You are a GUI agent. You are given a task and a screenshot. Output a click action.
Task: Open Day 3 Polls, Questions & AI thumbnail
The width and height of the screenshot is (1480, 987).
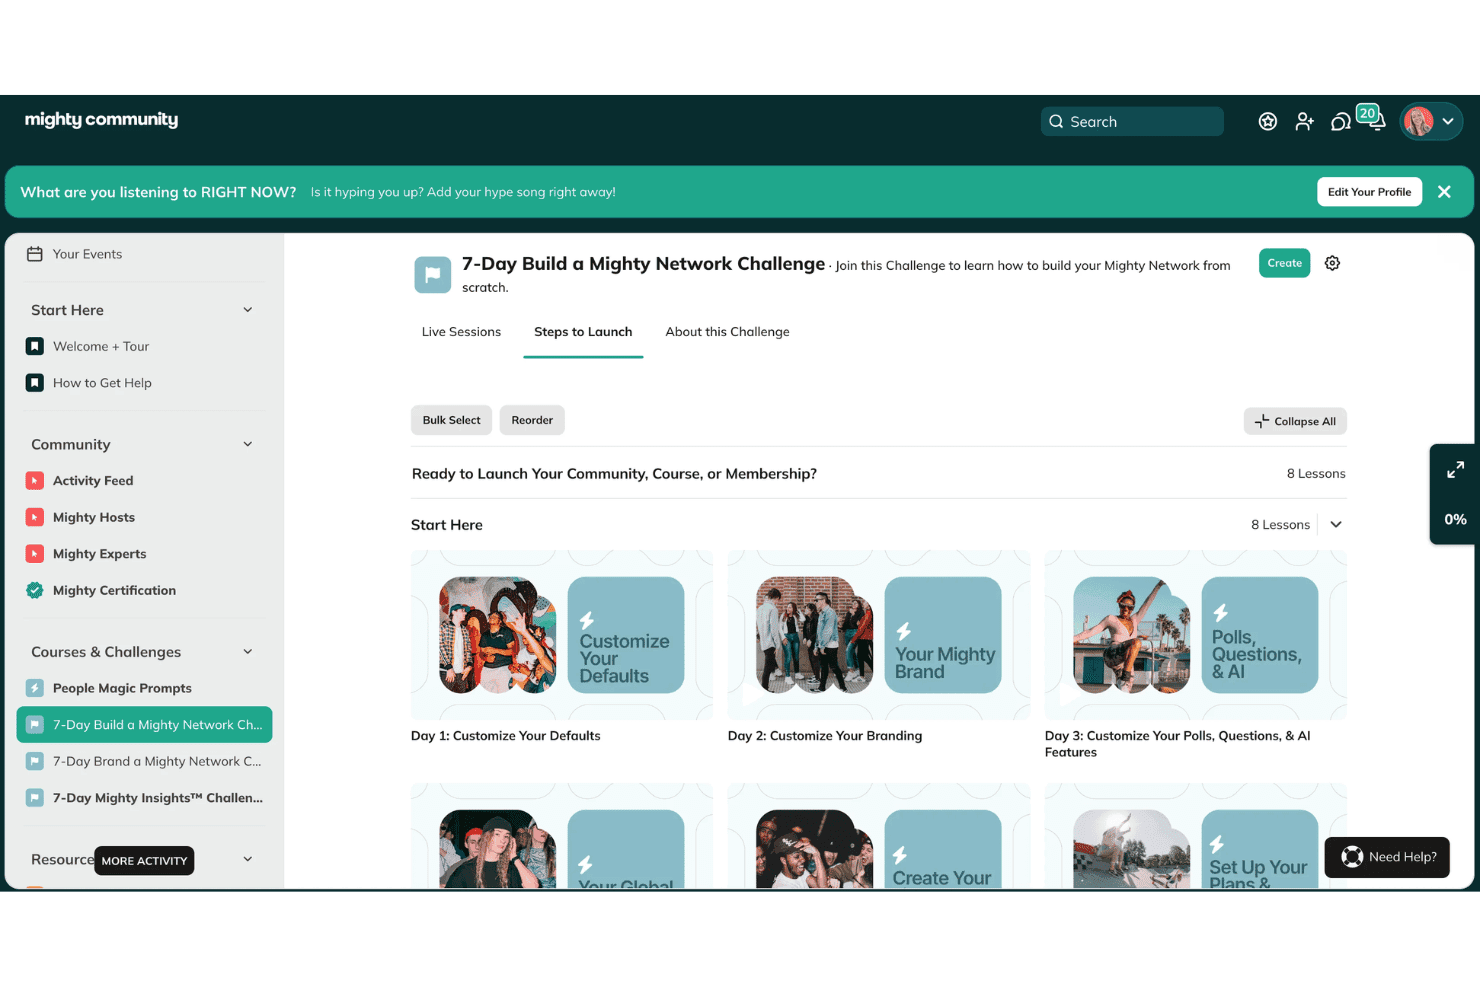[x=1196, y=635]
